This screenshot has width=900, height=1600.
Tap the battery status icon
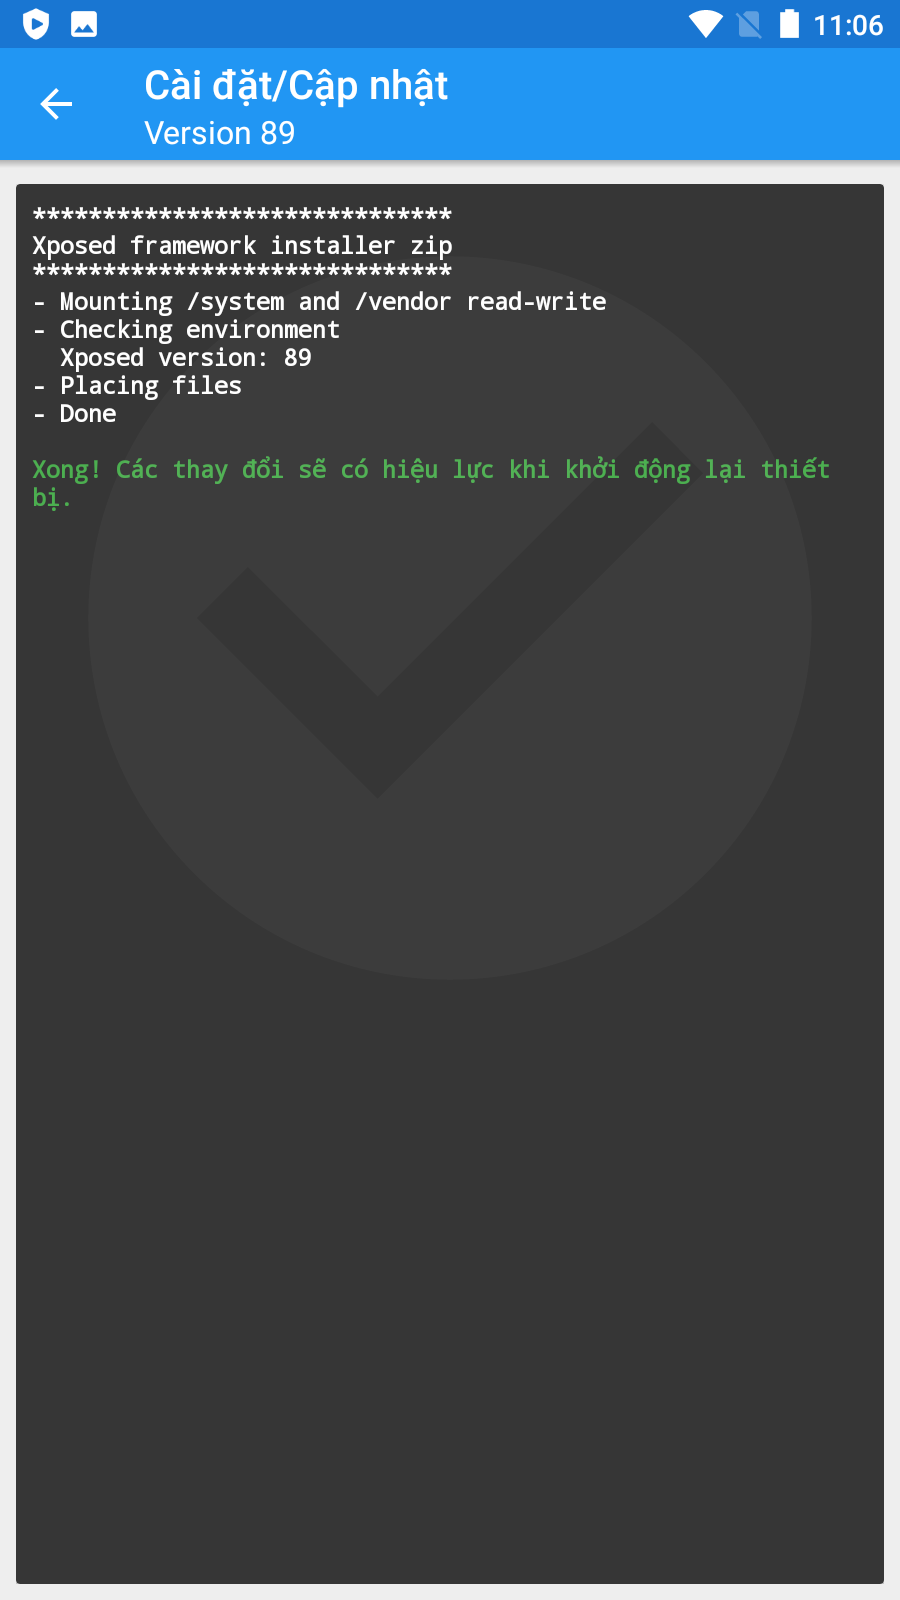[x=789, y=24]
